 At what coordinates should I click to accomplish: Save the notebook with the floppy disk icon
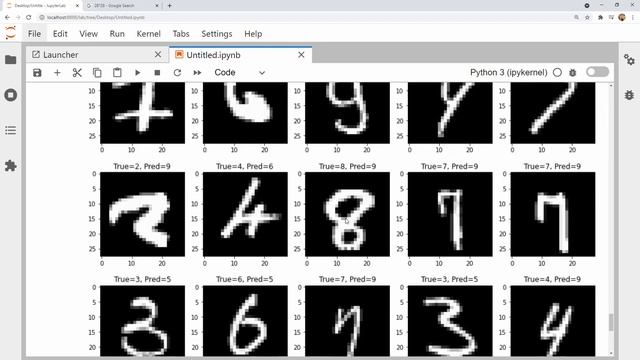(37, 73)
